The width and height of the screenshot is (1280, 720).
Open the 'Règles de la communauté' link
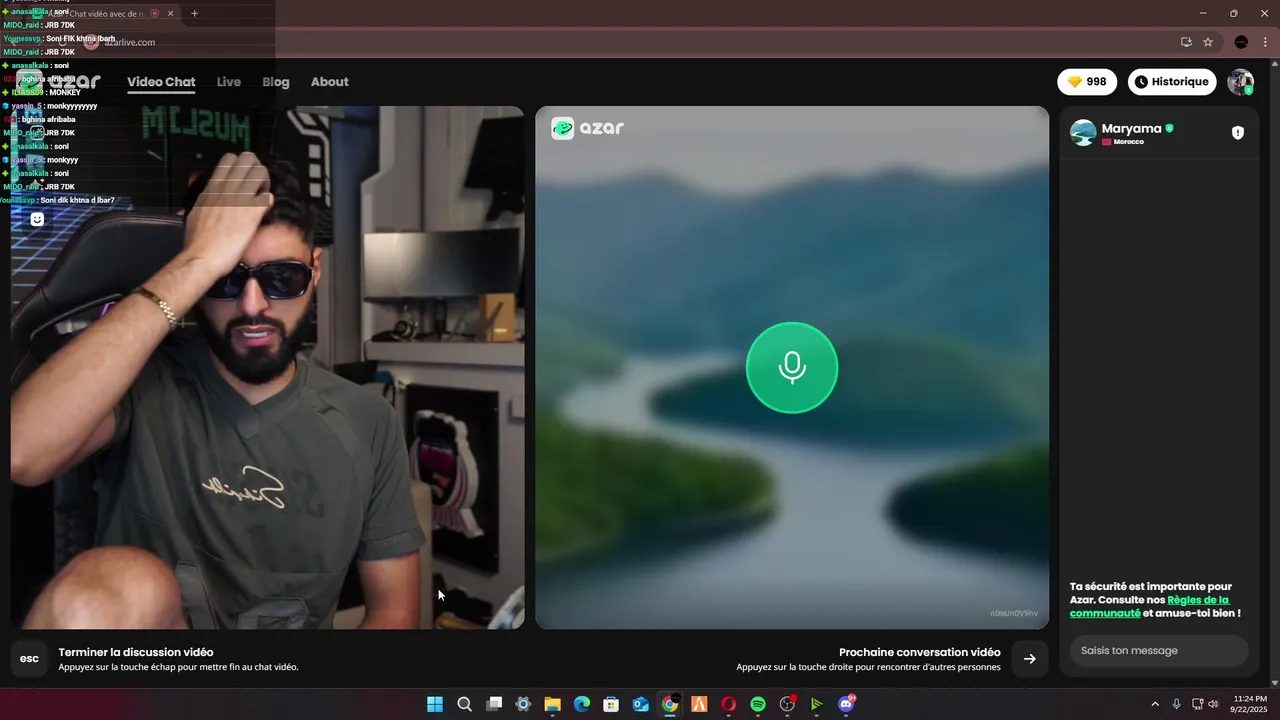tap(1149, 607)
